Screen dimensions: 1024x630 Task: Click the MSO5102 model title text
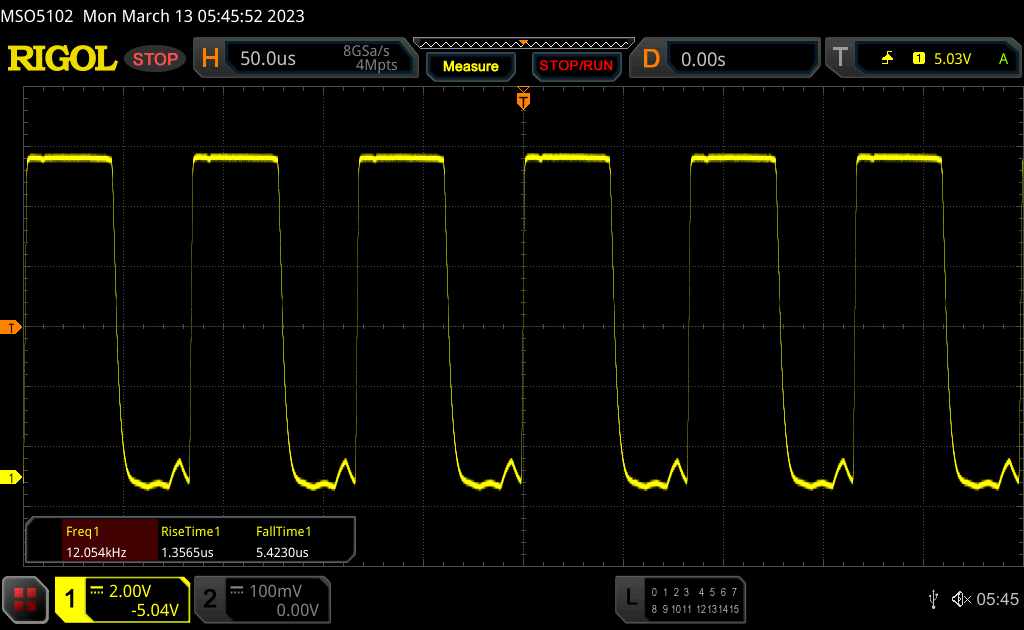(x=37, y=16)
